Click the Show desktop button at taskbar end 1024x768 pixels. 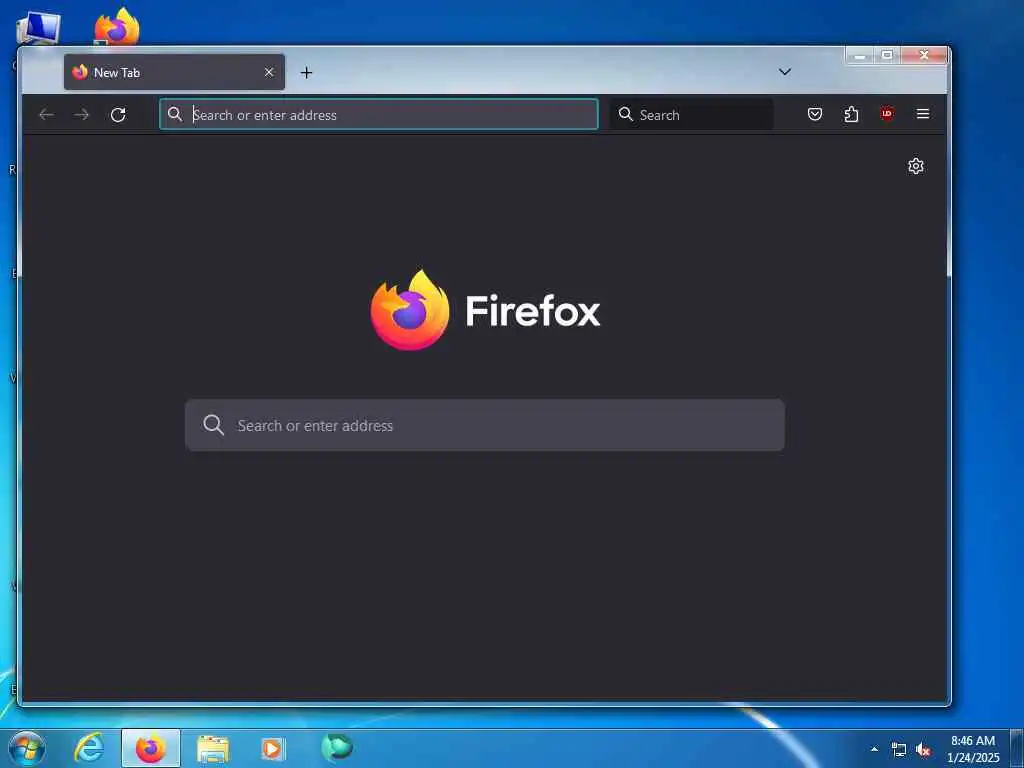[1017, 748]
